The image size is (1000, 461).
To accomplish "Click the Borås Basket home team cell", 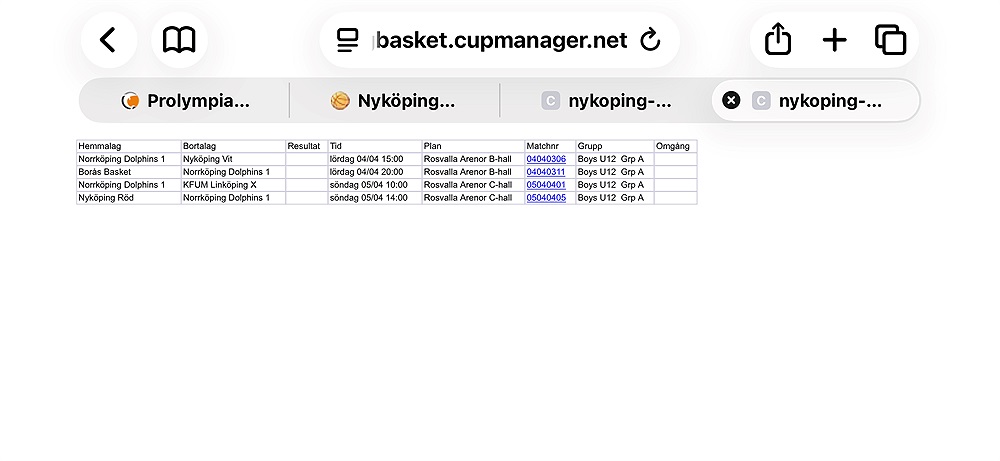I will (104, 172).
